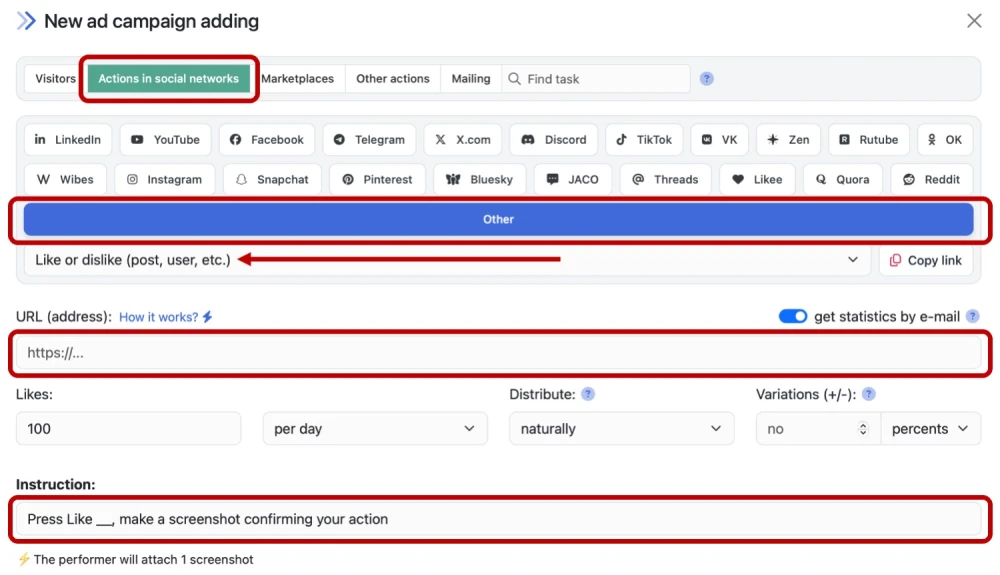Toggle get statistics by e-mail switch
Image resolution: width=1000 pixels, height=575 pixels.
point(793,317)
